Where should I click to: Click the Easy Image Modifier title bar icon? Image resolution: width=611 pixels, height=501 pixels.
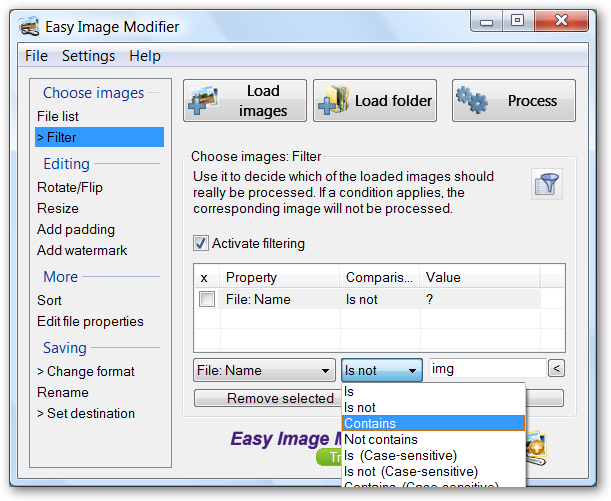click(29, 26)
